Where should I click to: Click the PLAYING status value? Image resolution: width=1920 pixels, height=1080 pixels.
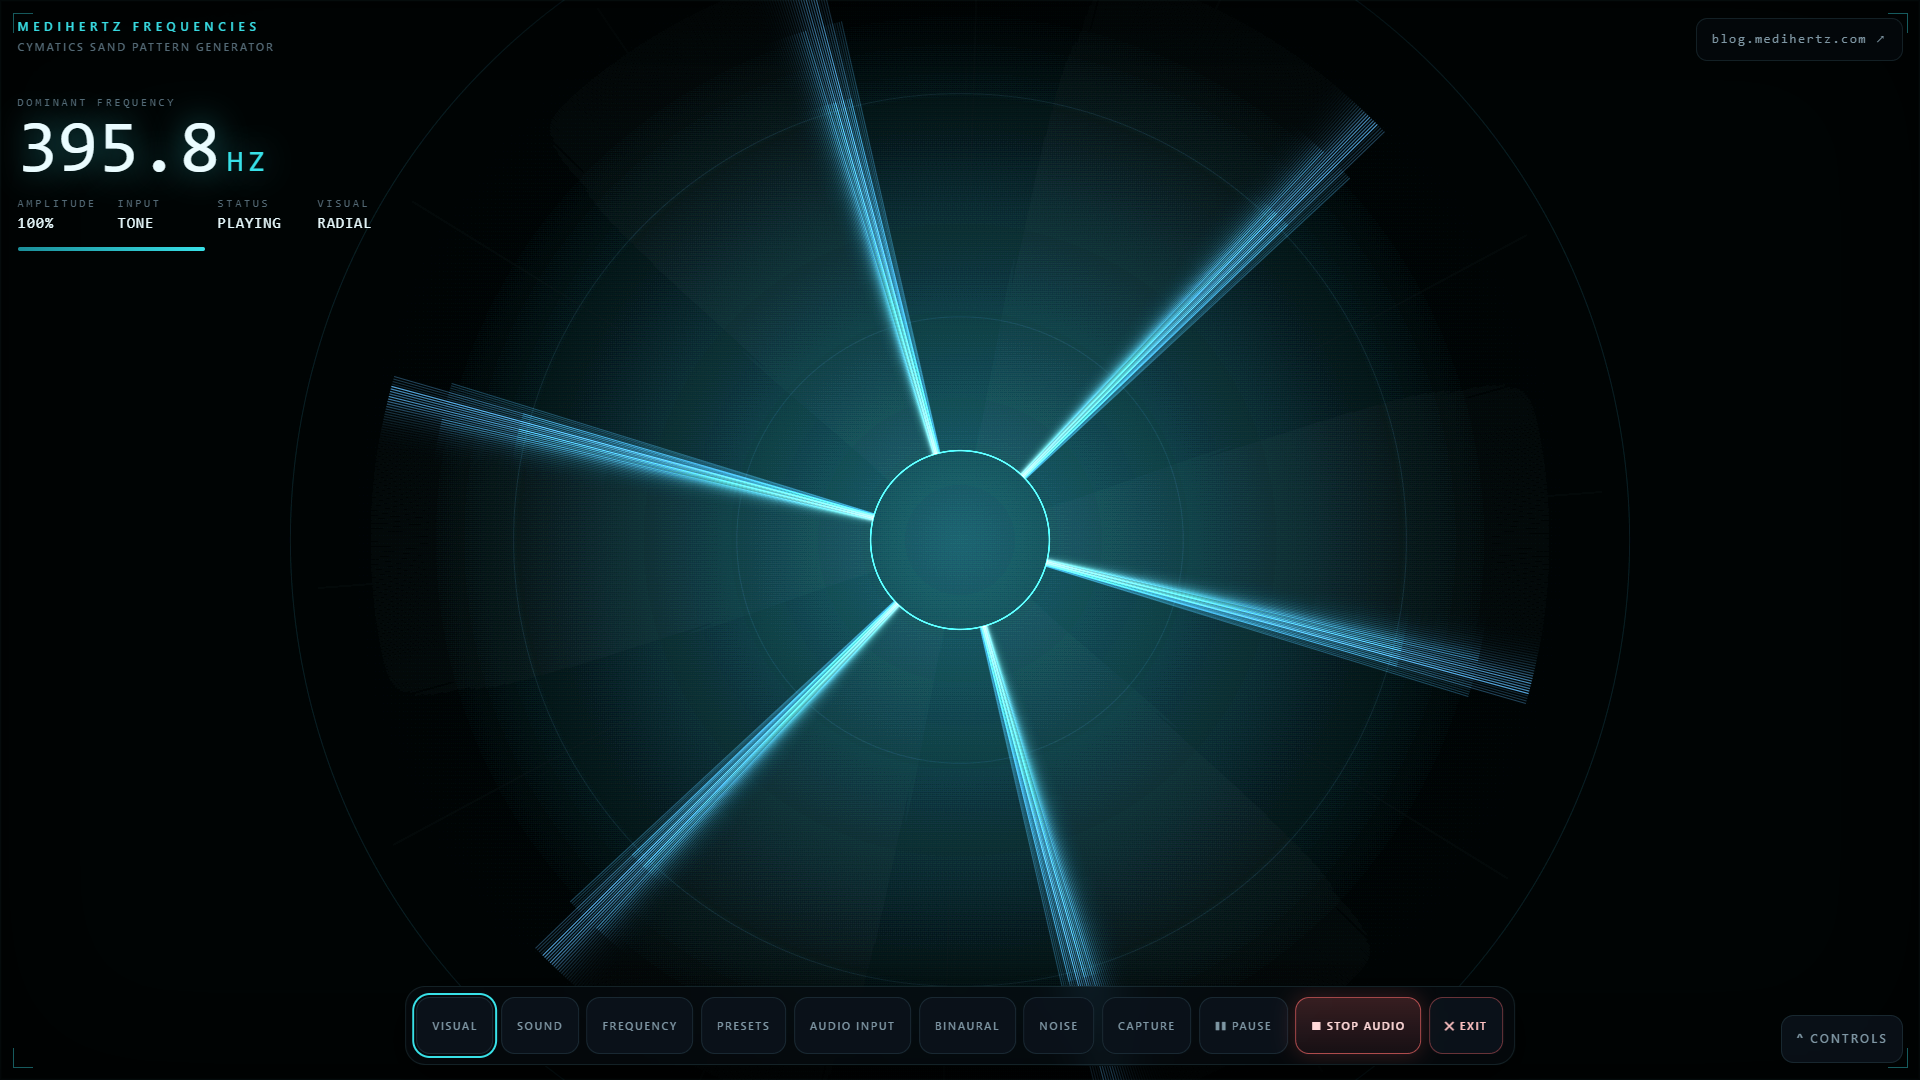click(x=249, y=223)
